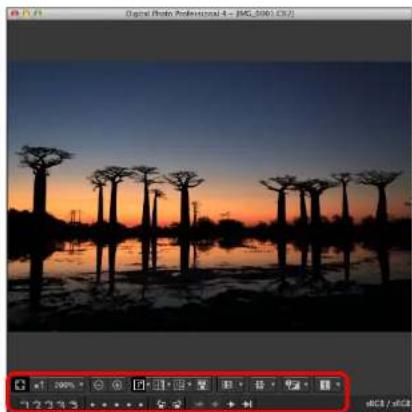Select the third preview layout icon

tap(179, 385)
